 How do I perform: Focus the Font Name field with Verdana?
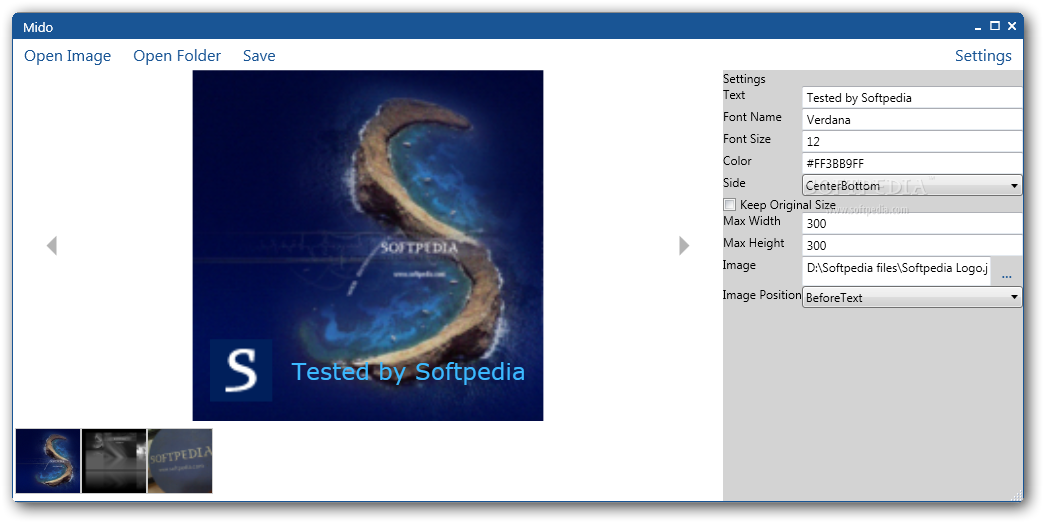tap(912, 119)
